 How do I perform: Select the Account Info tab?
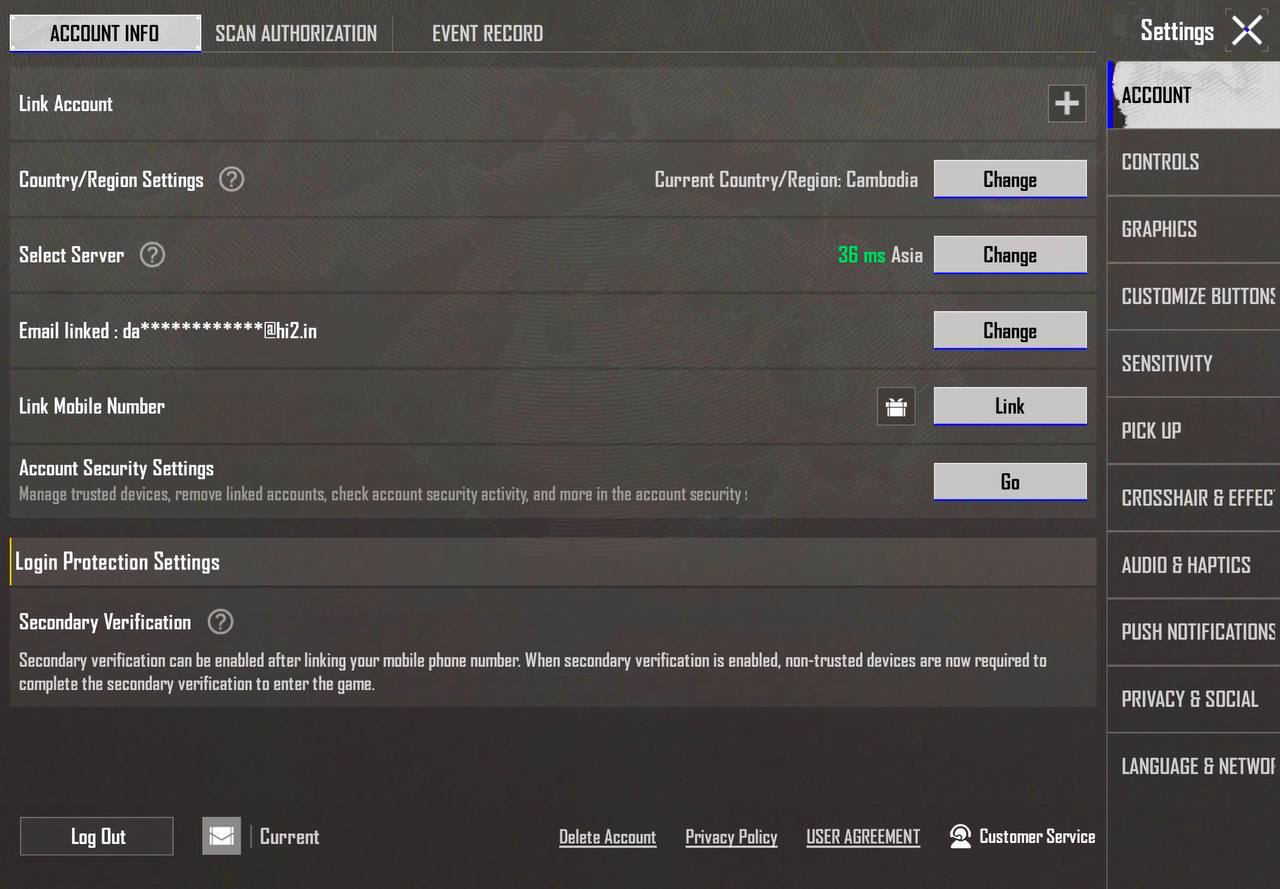click(105, 33)
